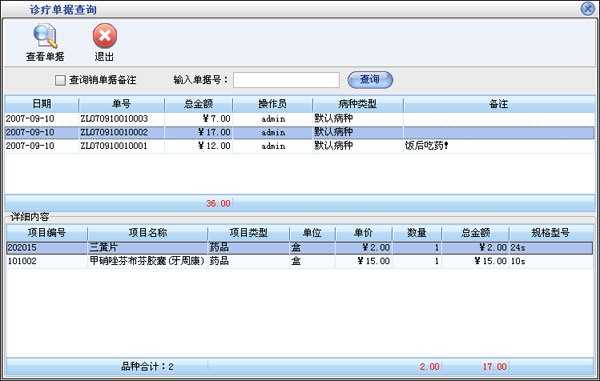600x381 pixels.
Task: Close the 诊疗单据查询 window
Action: coord(588,8)
